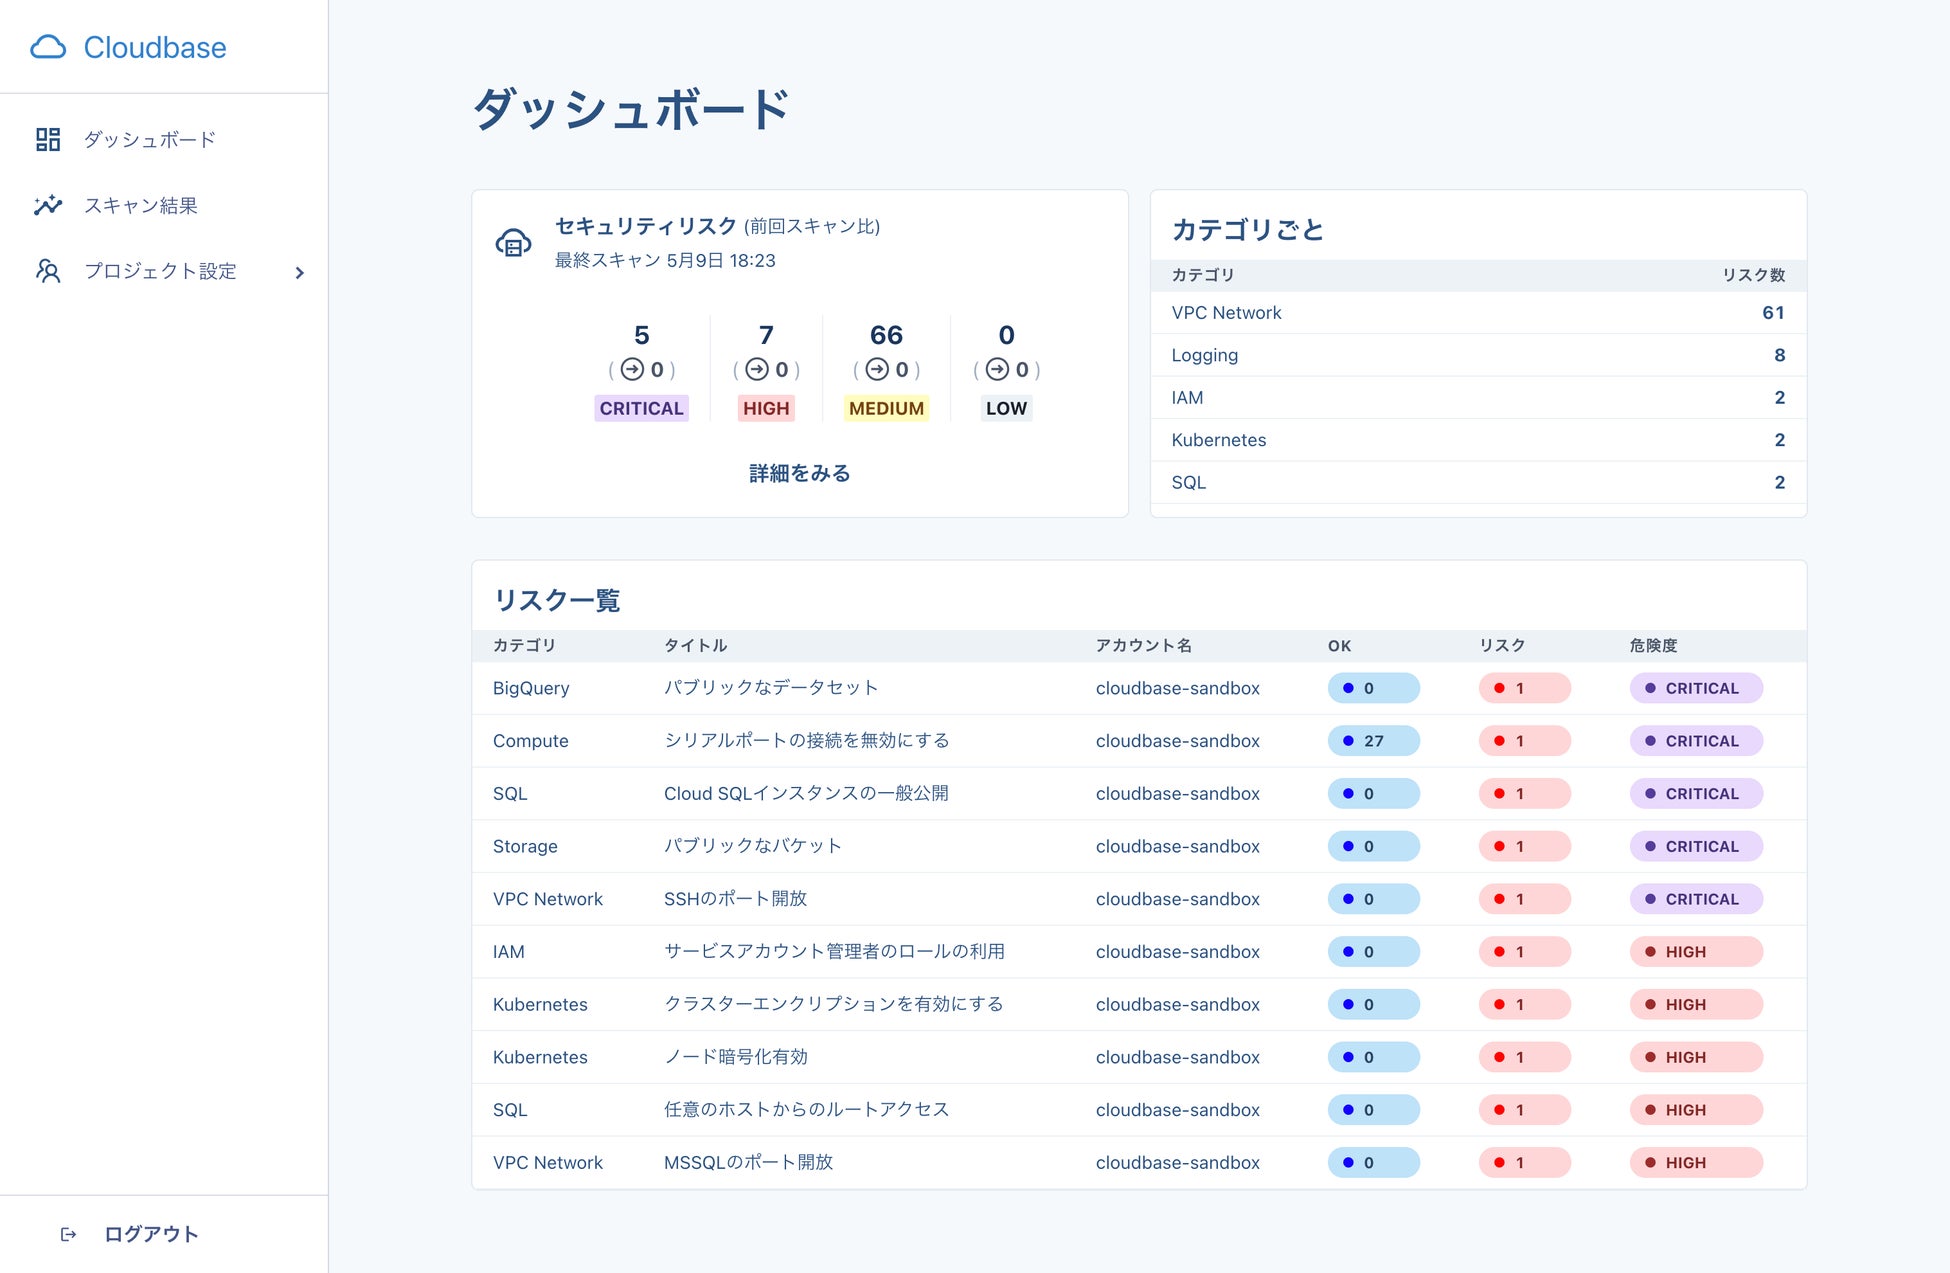1950x1273 pixels.
Task: Click the ログアウト button
Action: coord(151,1234)
